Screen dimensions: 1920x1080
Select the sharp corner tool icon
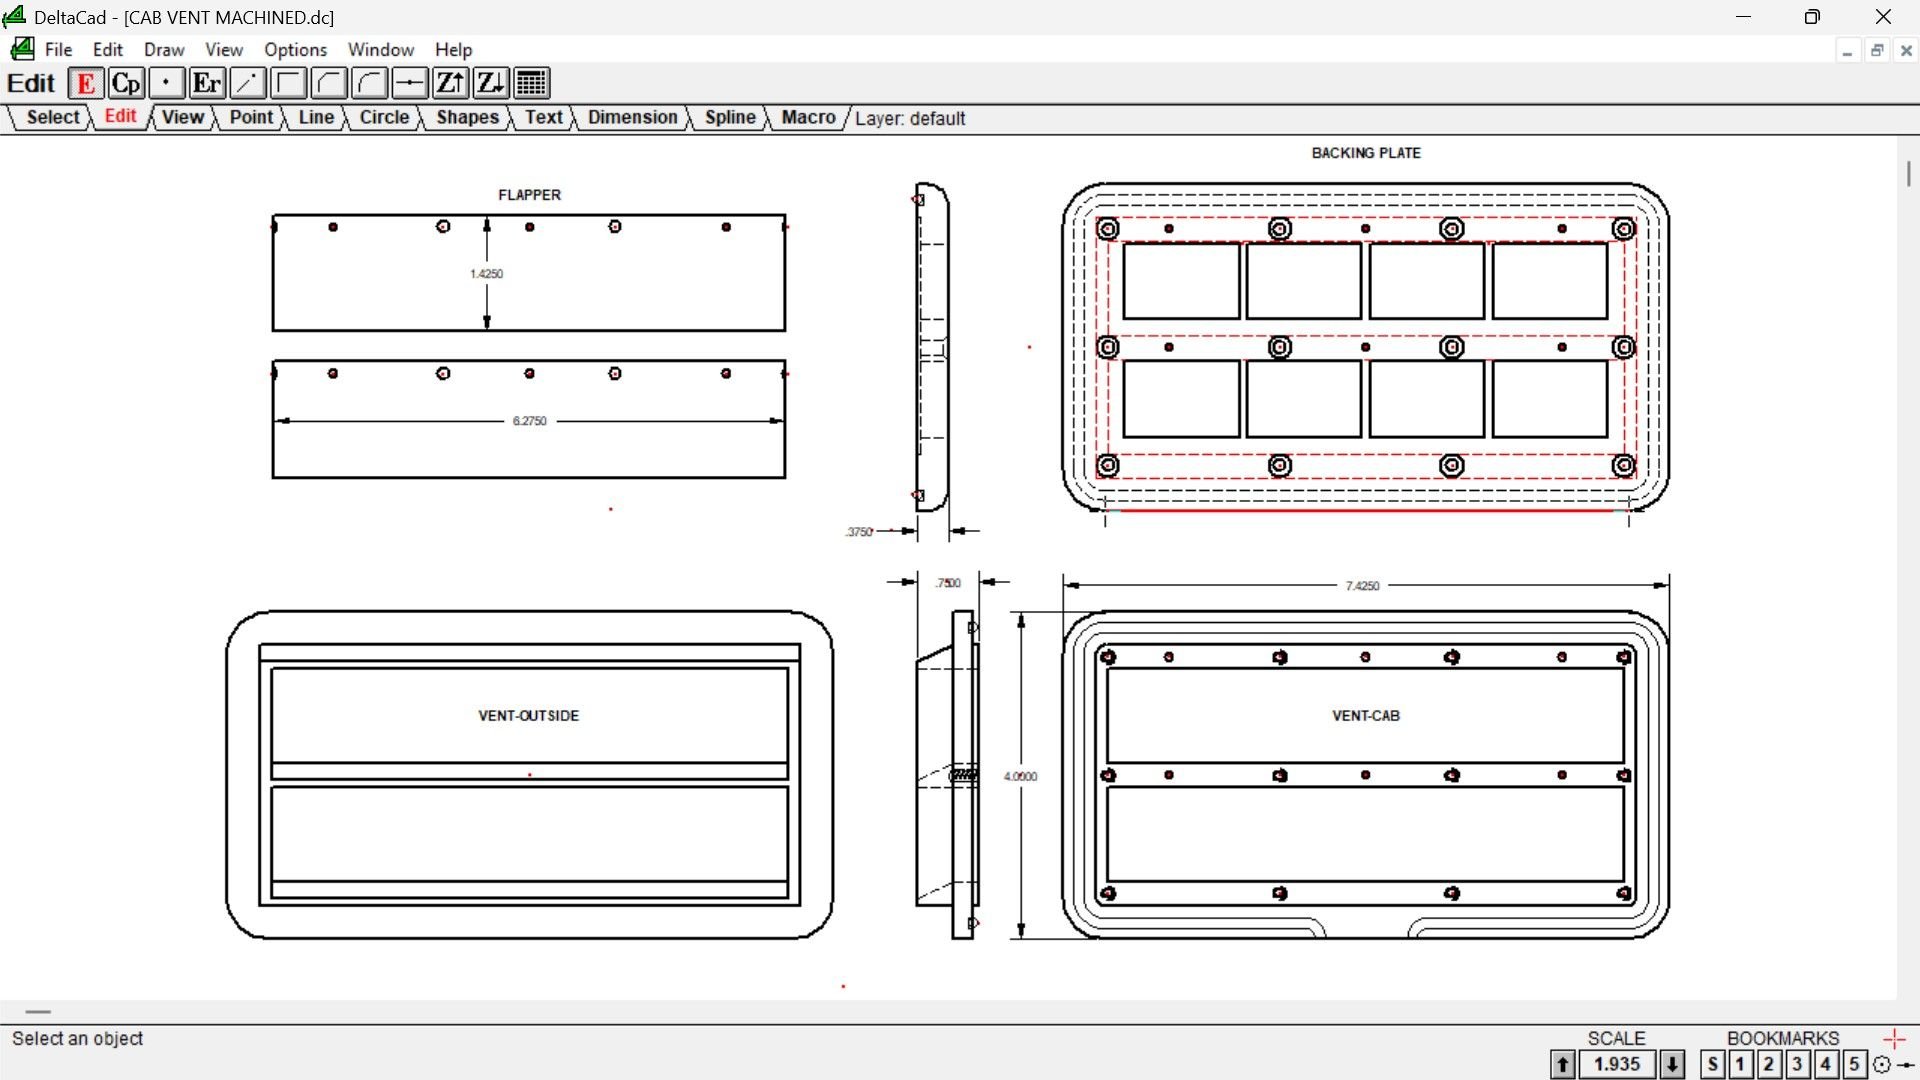coord(289,83)
